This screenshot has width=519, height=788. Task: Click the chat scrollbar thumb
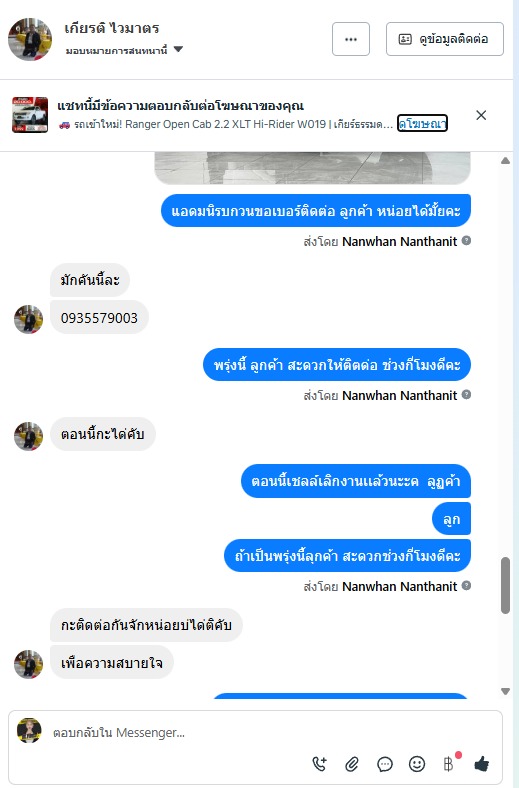(505, 585)
